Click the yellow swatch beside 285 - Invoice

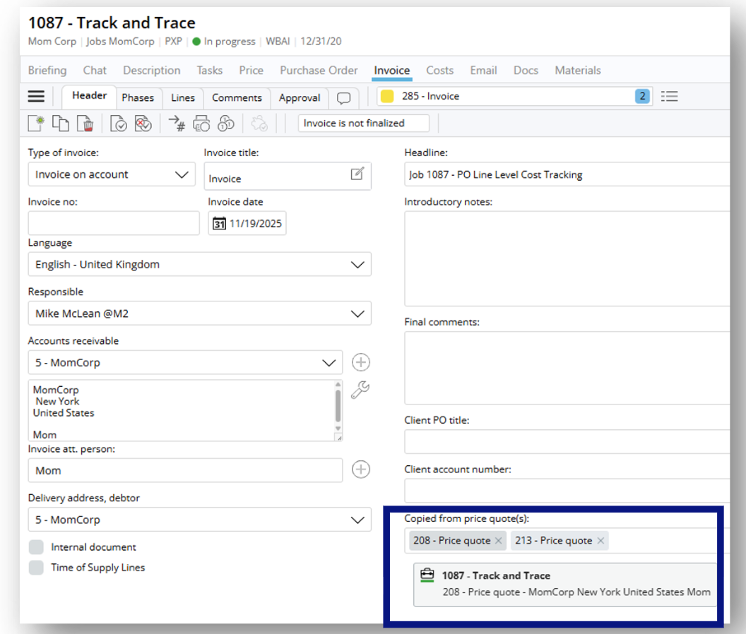(x=387, y=97)
